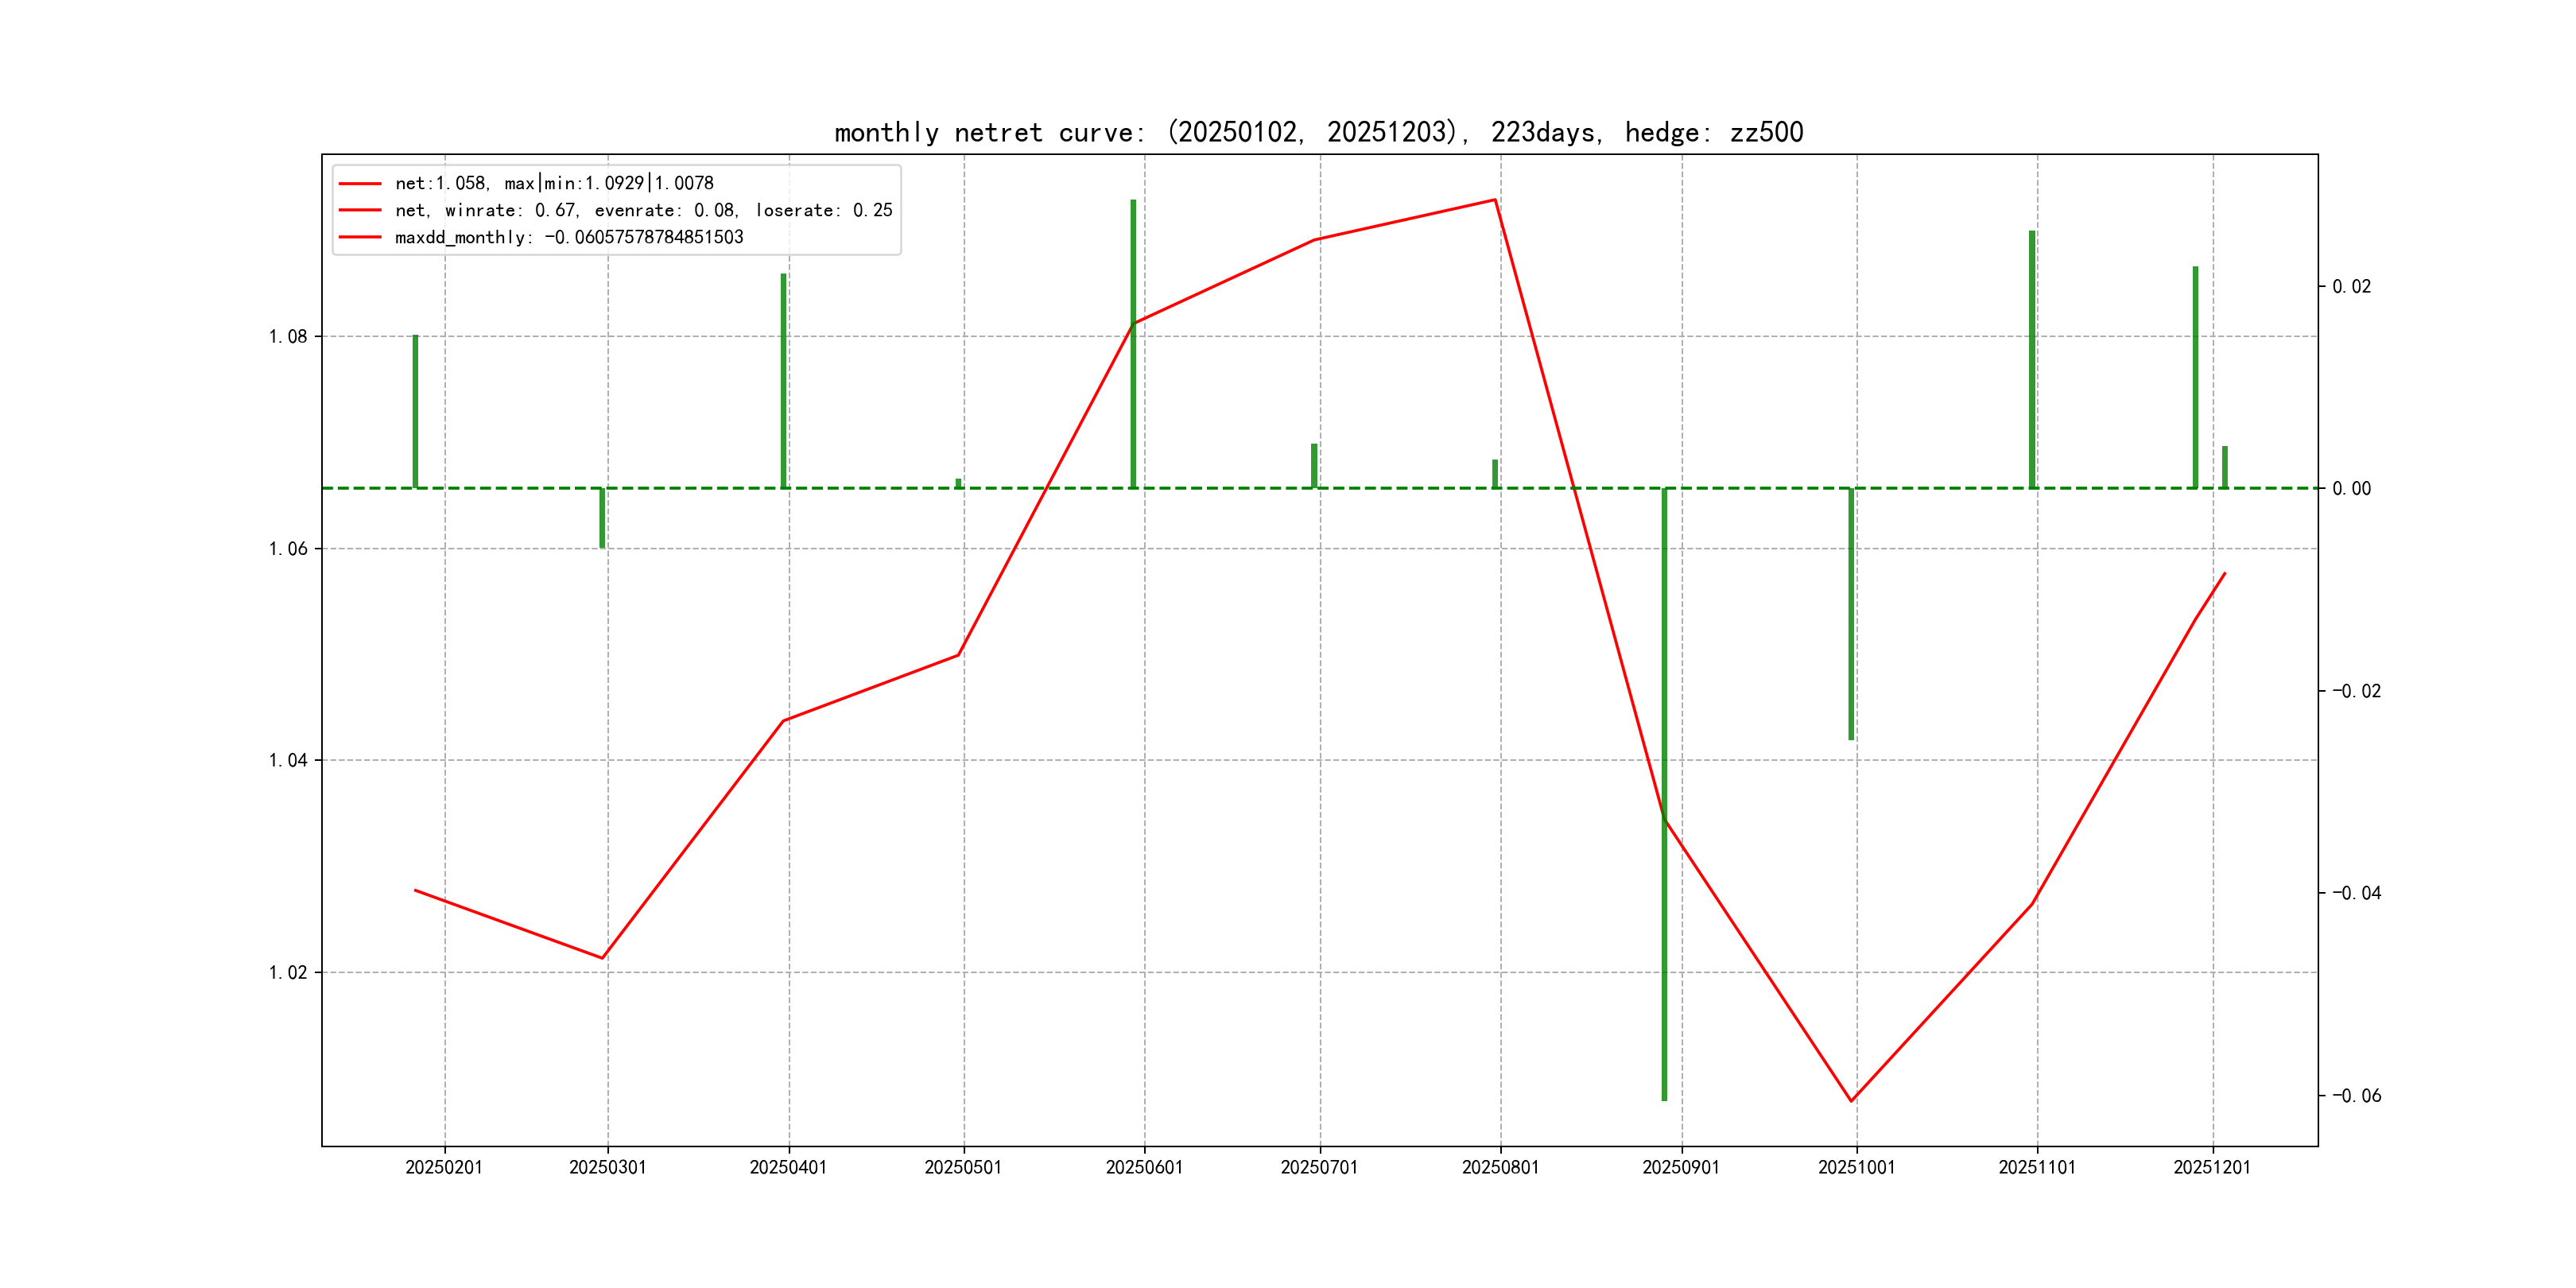Image resolution: width=2576 pixels, height=1288 pixels.
Task: Click the 1.08 left axis label
Action: point(288,336)
